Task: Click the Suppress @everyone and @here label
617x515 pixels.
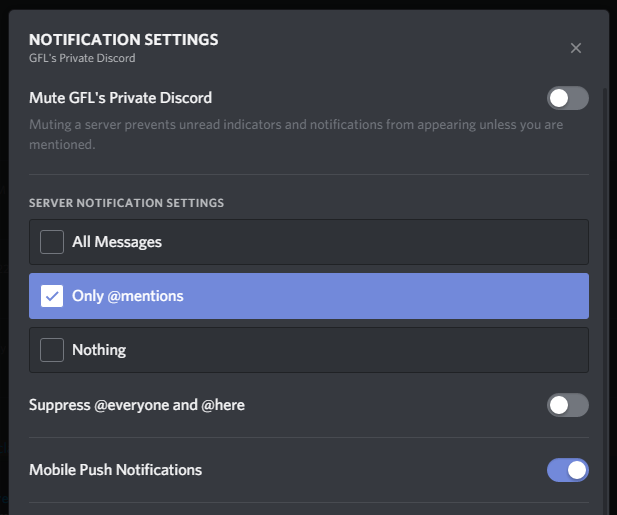Action: click(x=137, y=405)
